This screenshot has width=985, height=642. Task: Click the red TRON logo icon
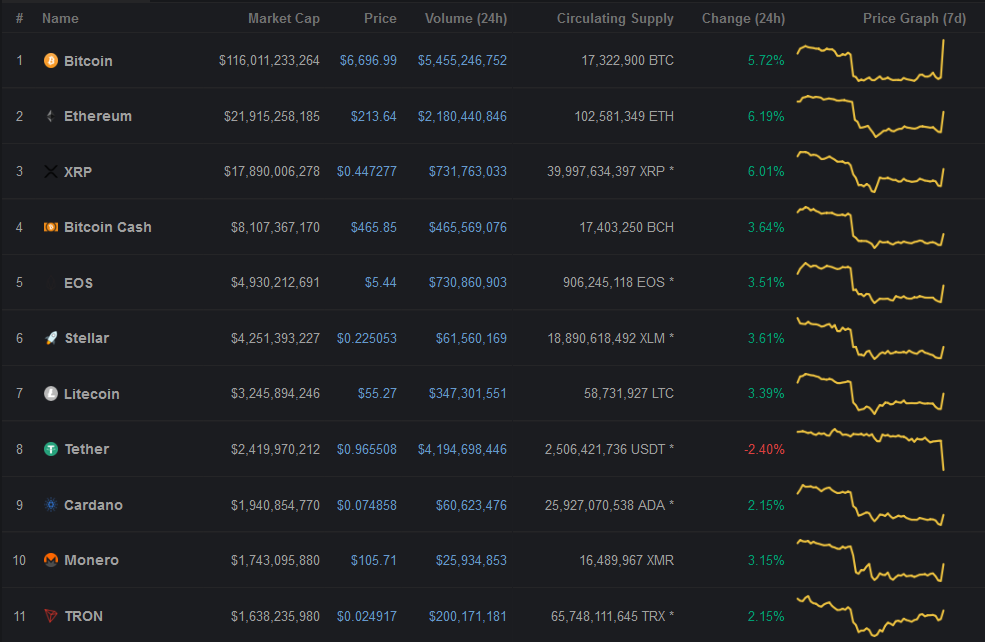point(51,616)
